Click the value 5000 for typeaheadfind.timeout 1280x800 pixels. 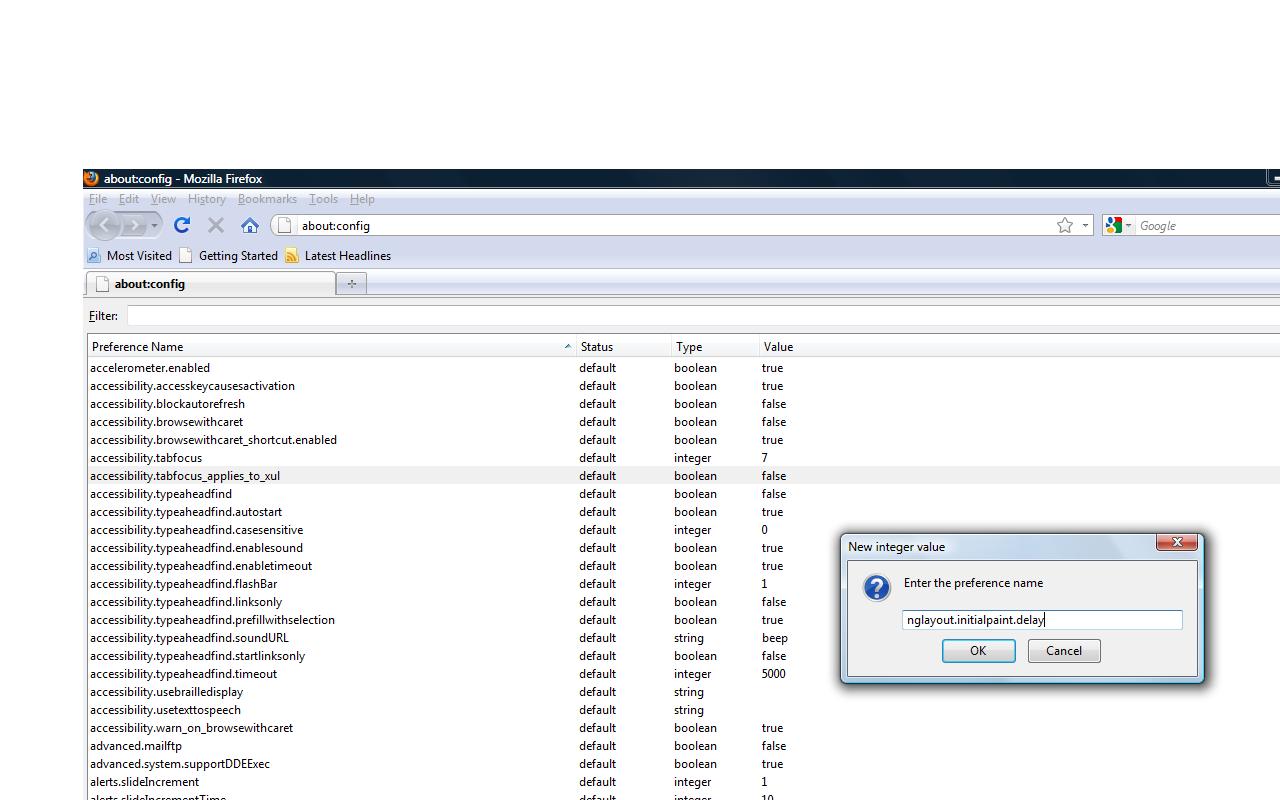(x=774, y=674)
